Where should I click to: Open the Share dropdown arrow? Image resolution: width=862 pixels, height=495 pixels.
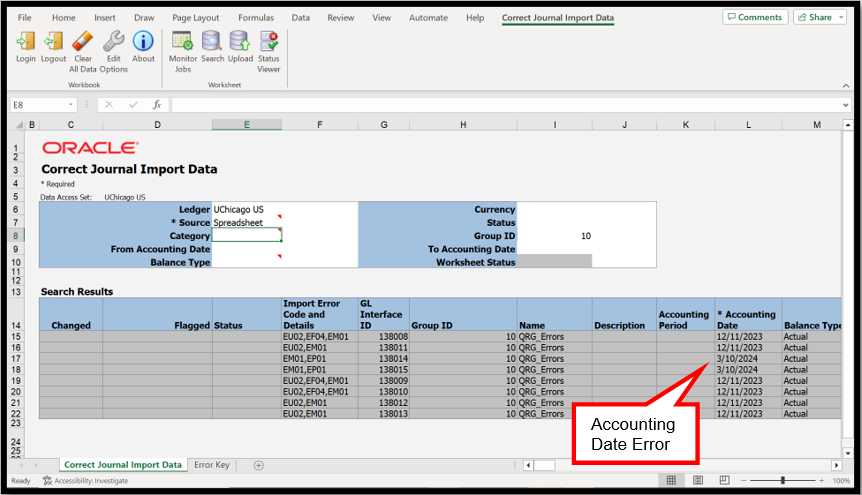click(x=841, y=17)
